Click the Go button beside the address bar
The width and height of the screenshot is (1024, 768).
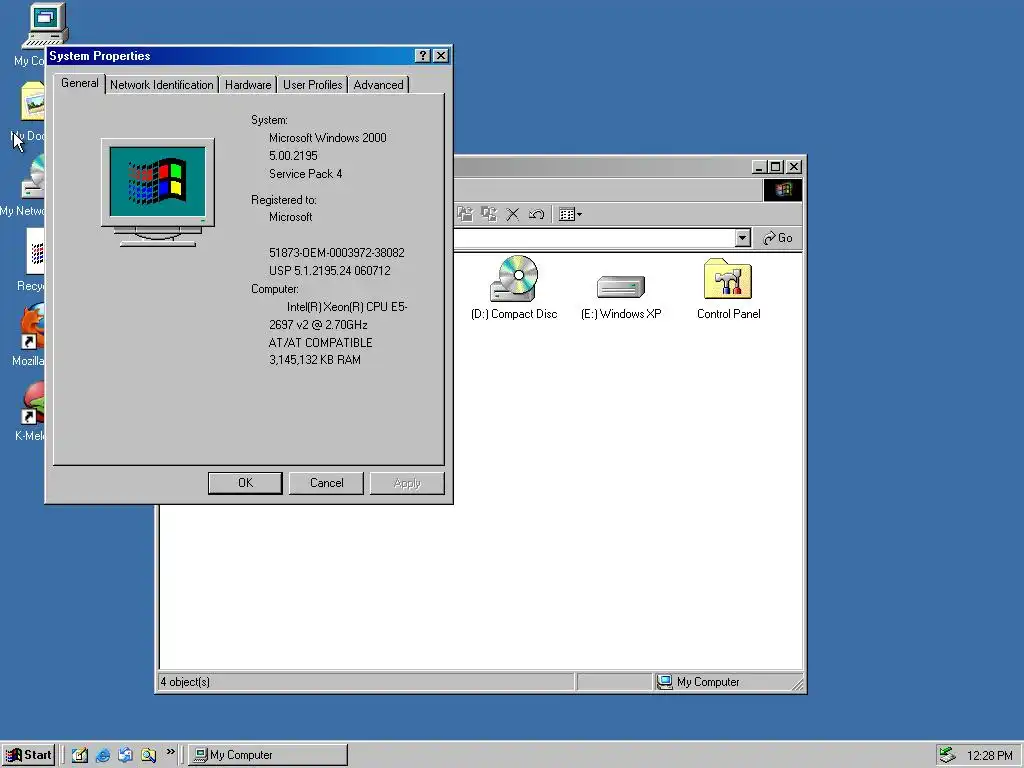tap(778, 238)
